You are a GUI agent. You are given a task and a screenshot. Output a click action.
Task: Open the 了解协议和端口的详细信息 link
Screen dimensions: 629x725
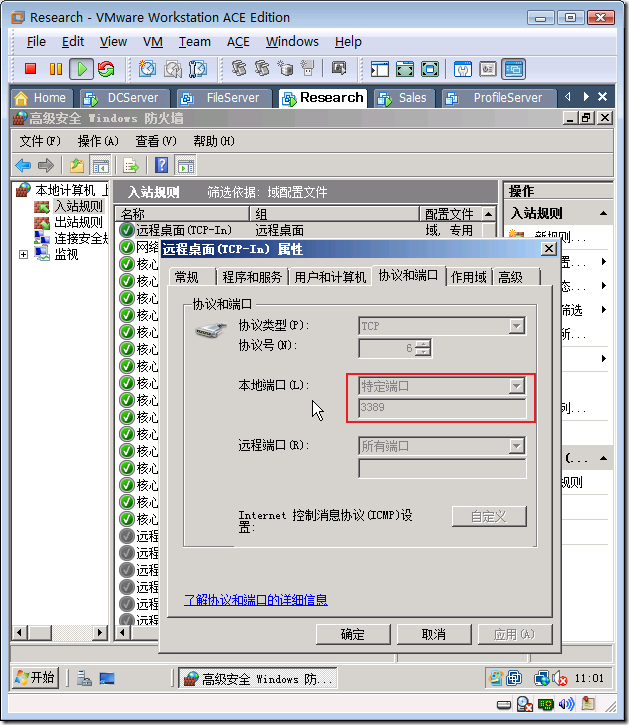[x=255, y=600]
